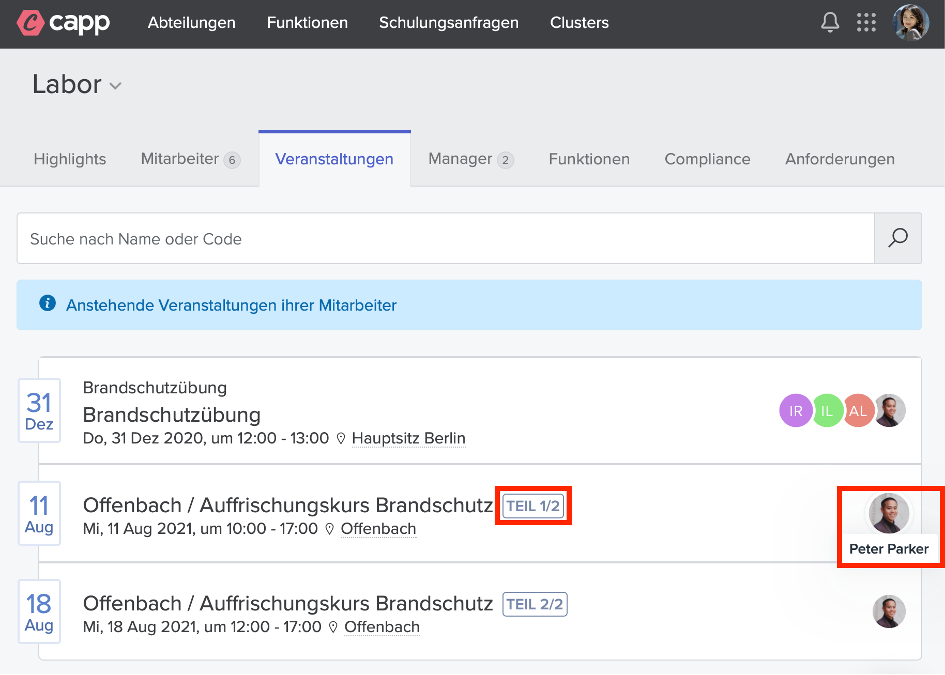Click location pin on 11 Aug event
The image size is (945, 675).
330,529
